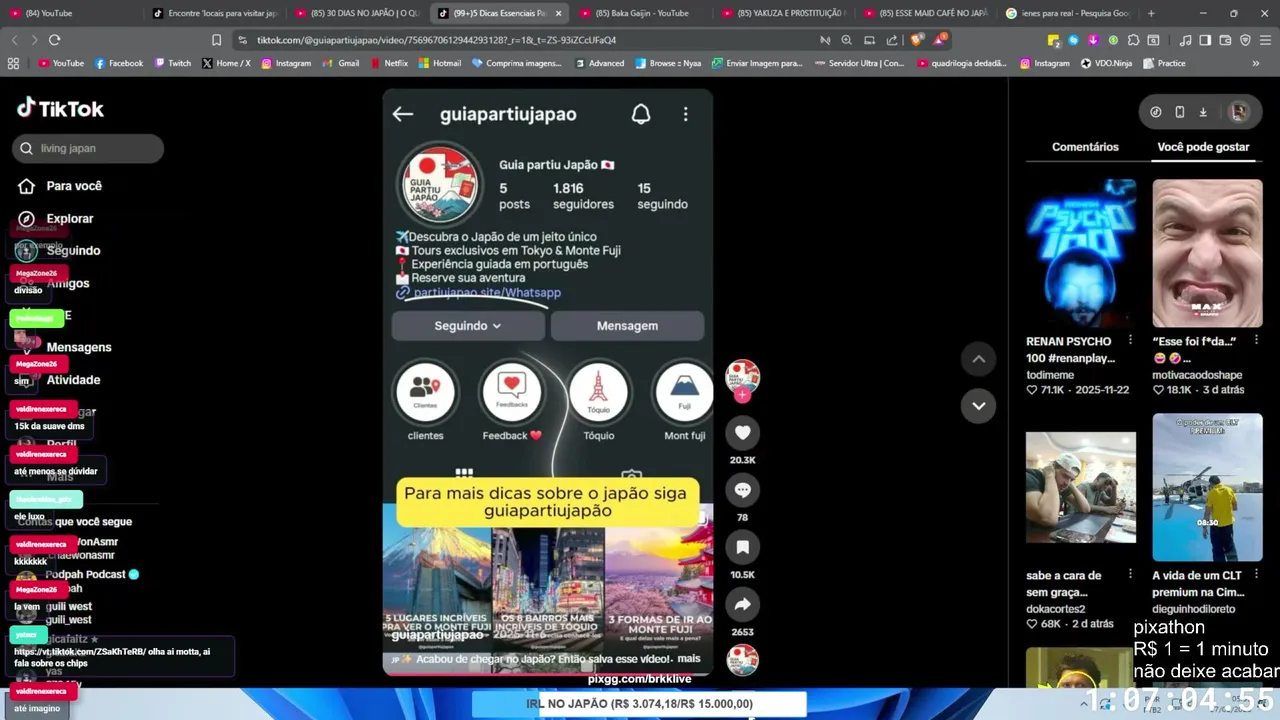Open the Brave Shields lion icon
1280x720 pixels.
coord(918,40)
